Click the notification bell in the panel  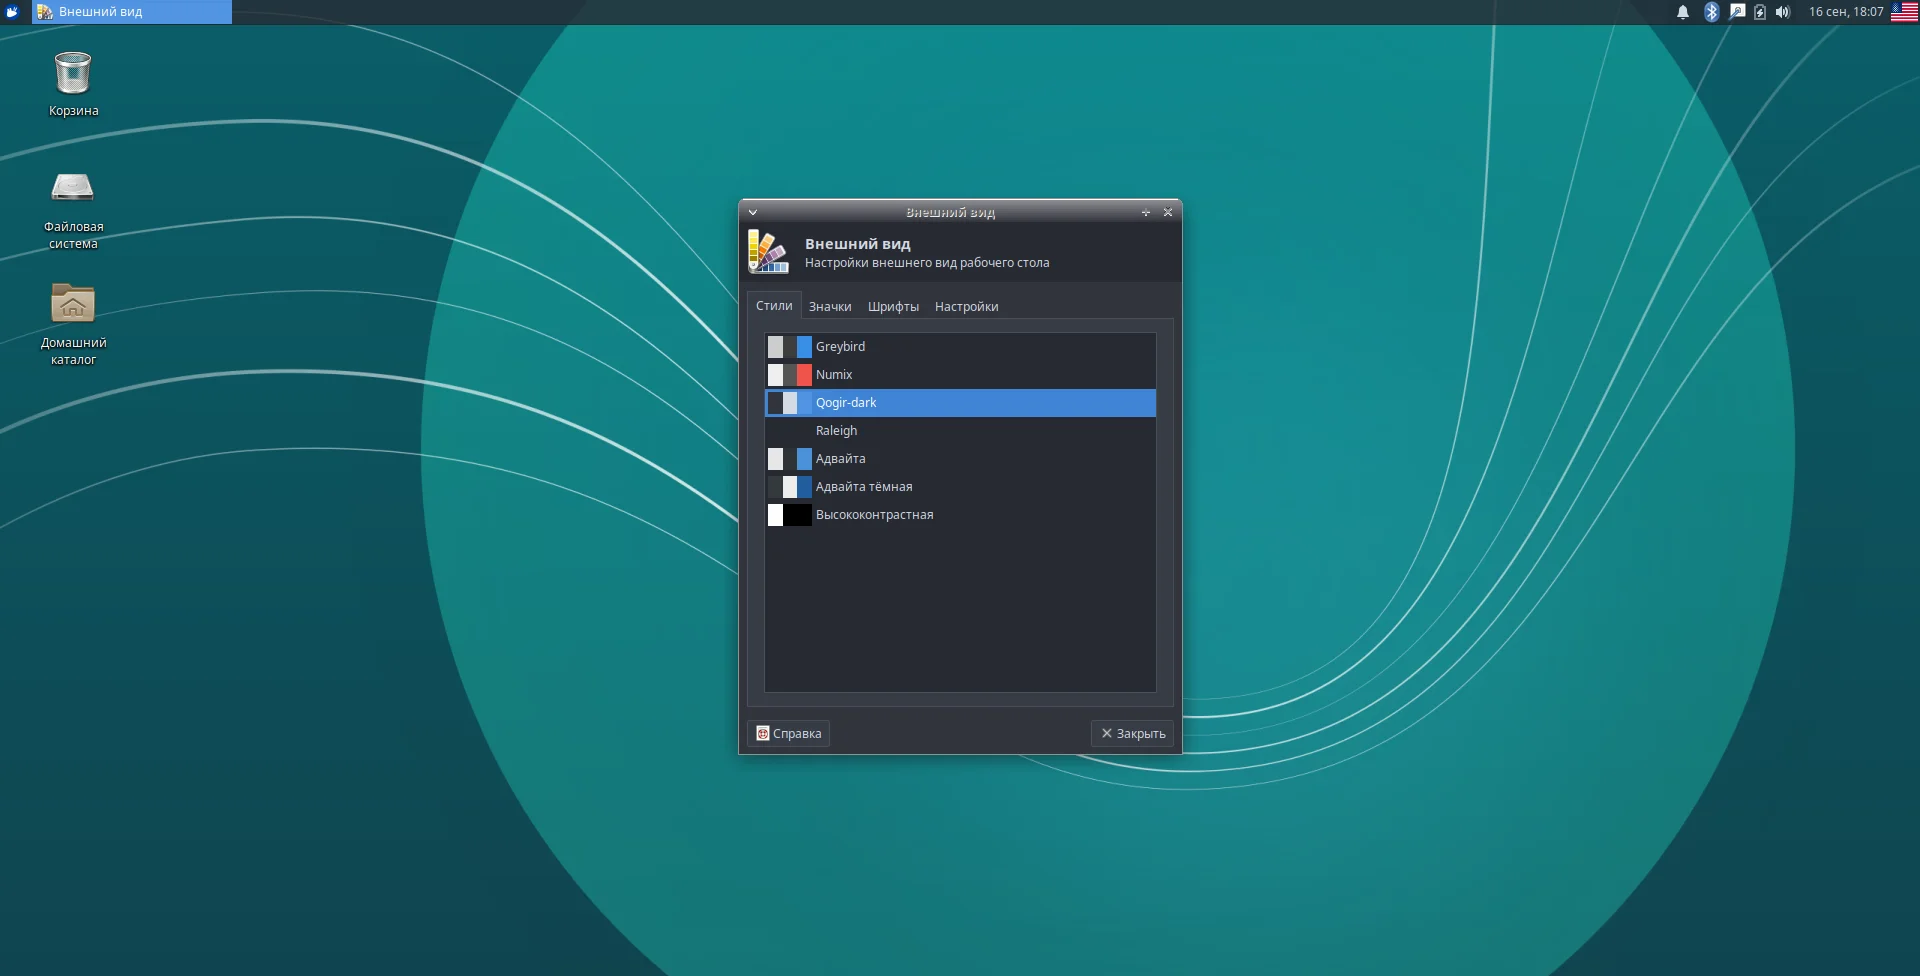pos(1683,12)
